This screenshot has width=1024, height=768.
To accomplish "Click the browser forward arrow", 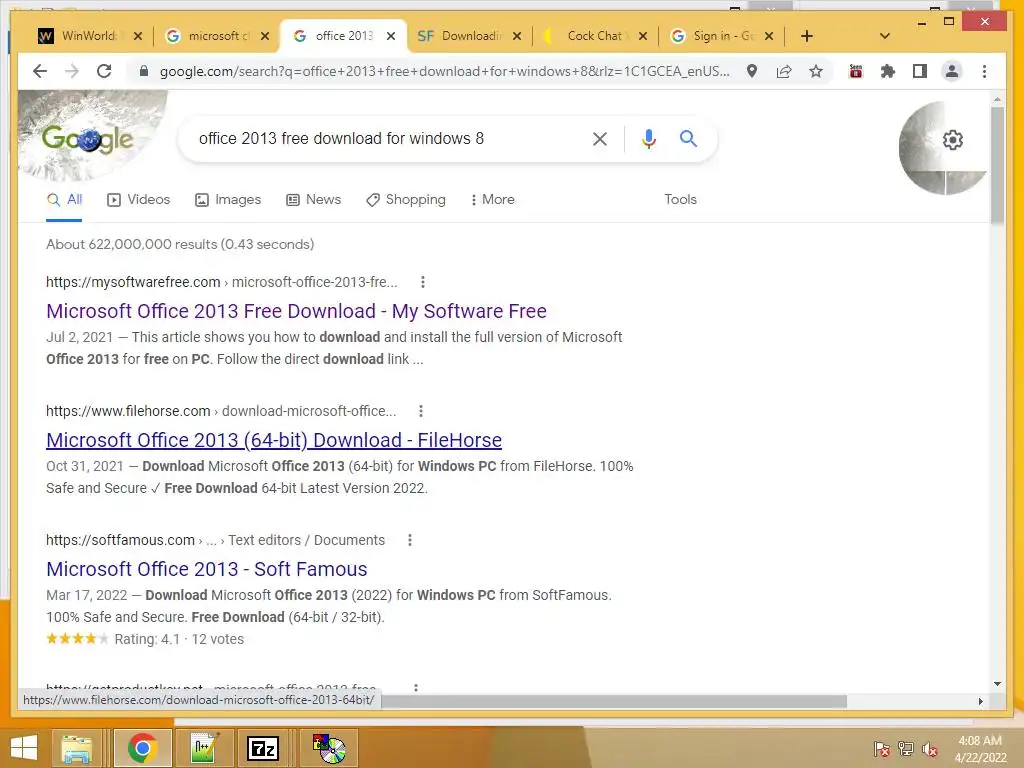I will pyautogui.click(x=72, y=71).
